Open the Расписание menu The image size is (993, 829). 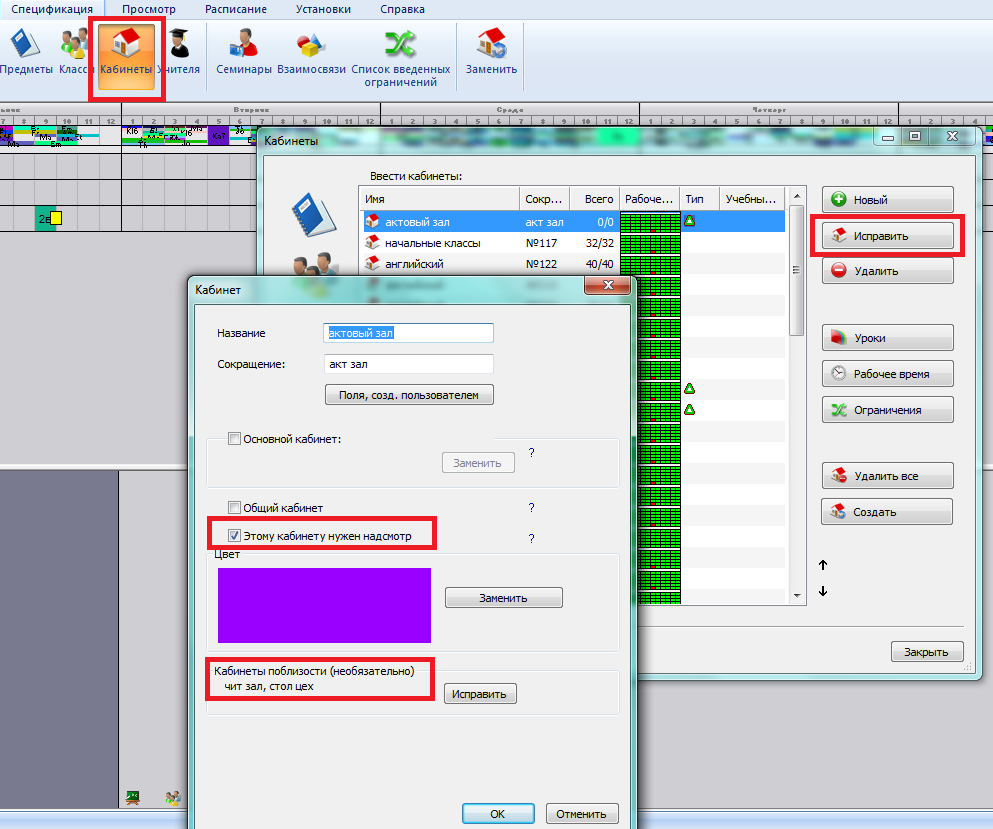pos(235,9)
